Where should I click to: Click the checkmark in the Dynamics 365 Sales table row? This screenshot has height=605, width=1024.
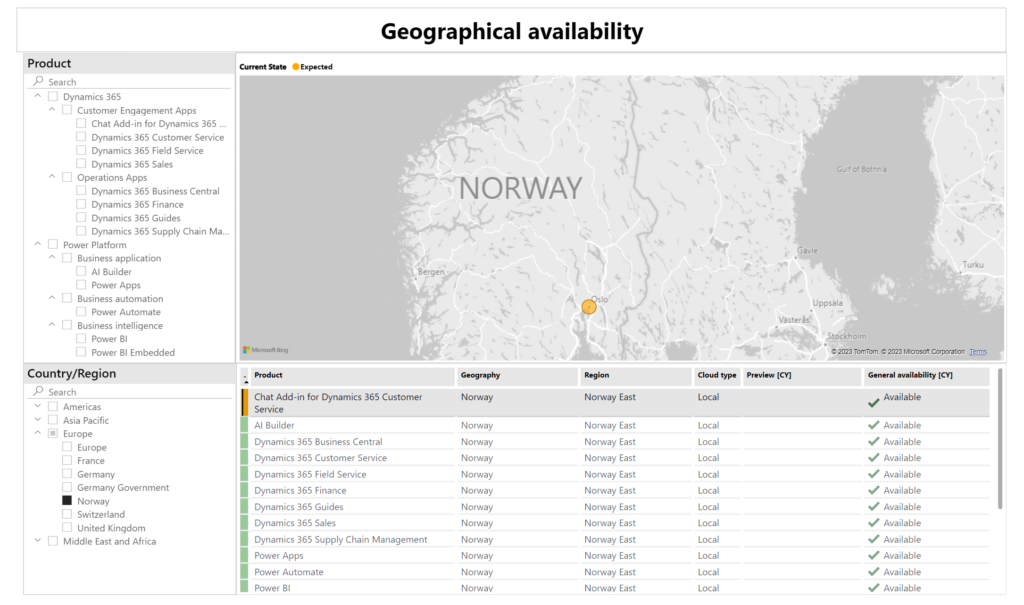tap(873, 523)
